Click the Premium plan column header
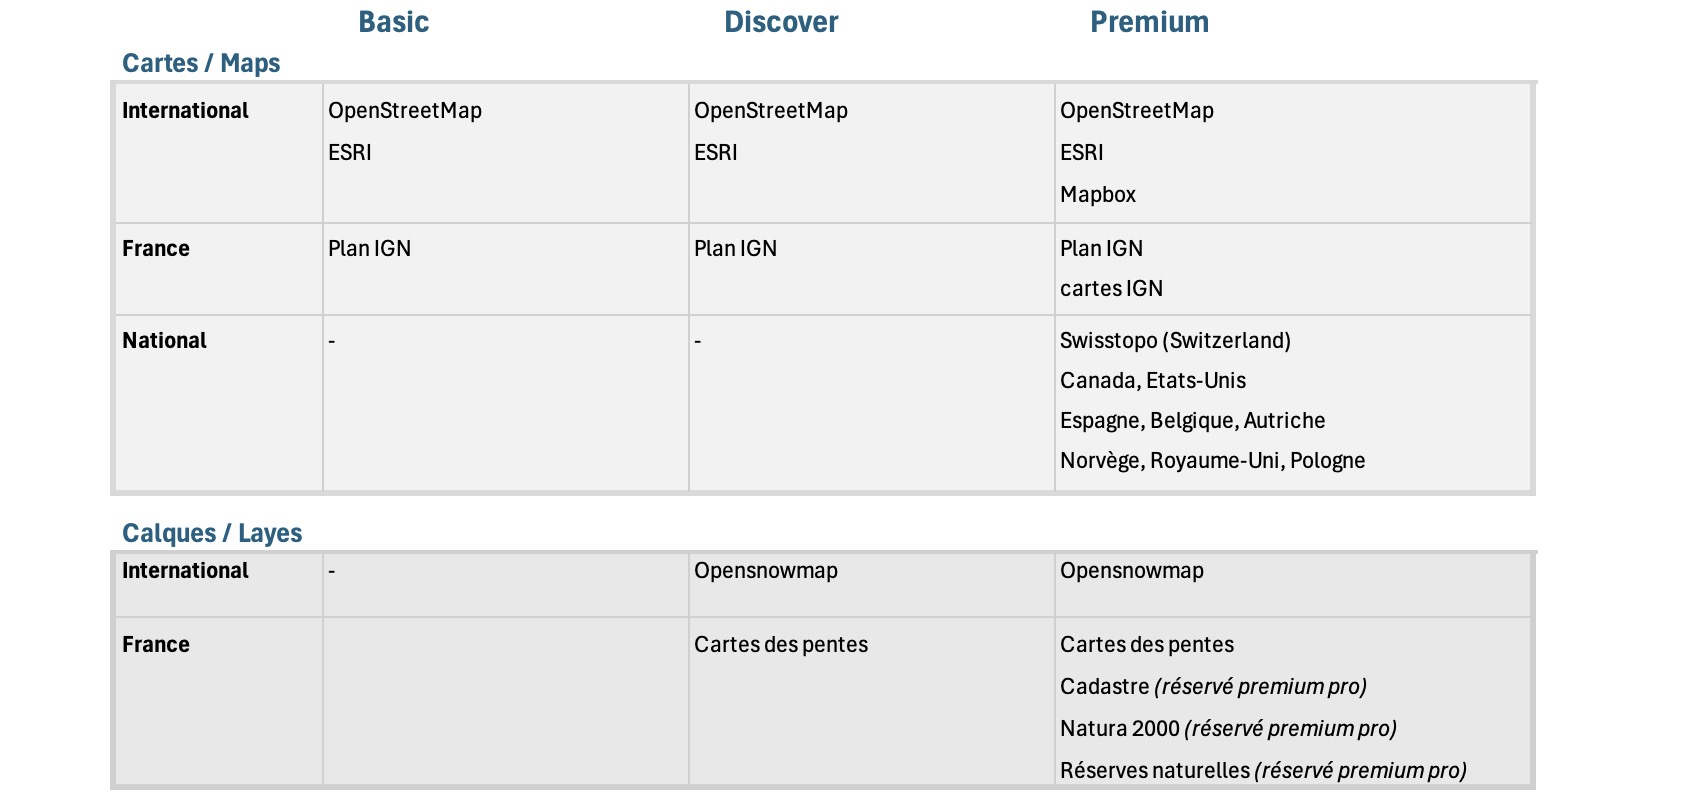Viewport: 1694px width, 812px height. point(1148,22)
